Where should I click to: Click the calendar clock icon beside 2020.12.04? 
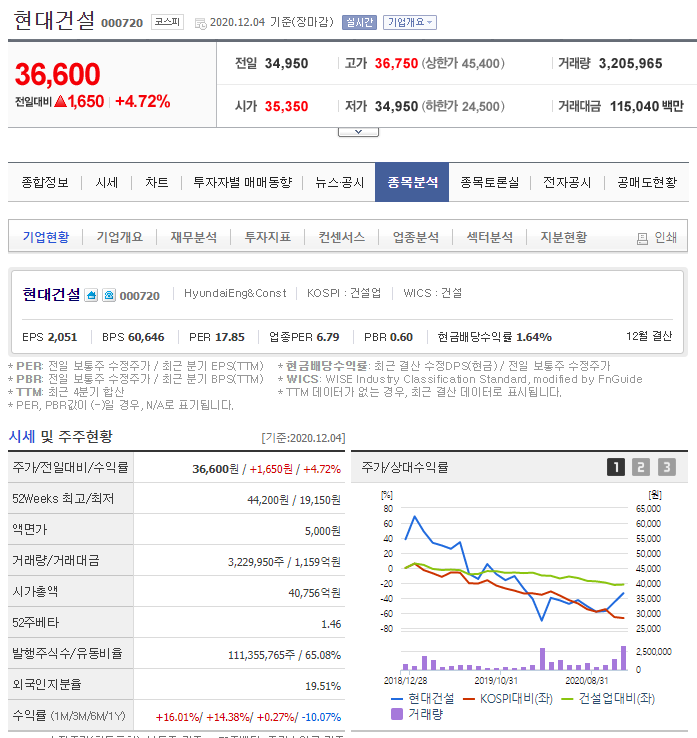pos(200,24)
